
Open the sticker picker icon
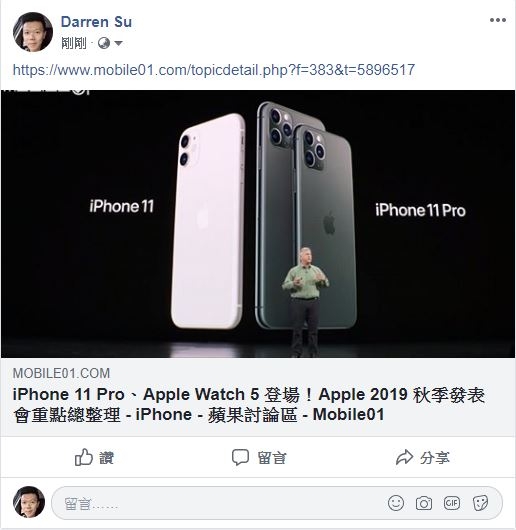[480, 503]
